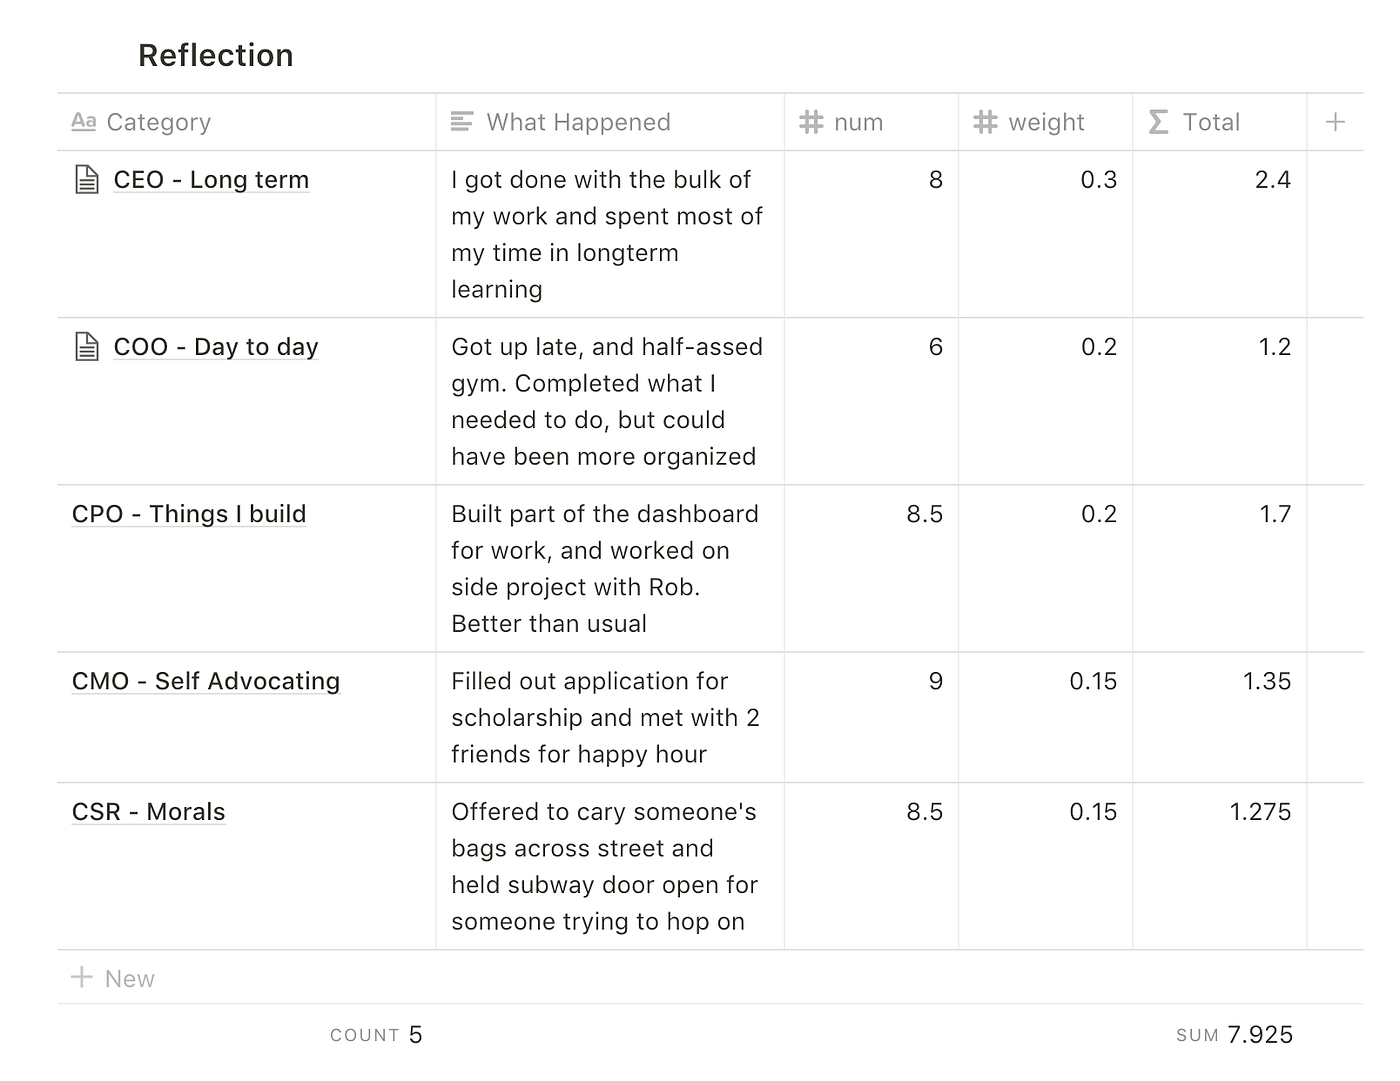This screenshot has height=1081, width=1400.
Task: Open the weight column header options
Action: tap(1046, 121)
